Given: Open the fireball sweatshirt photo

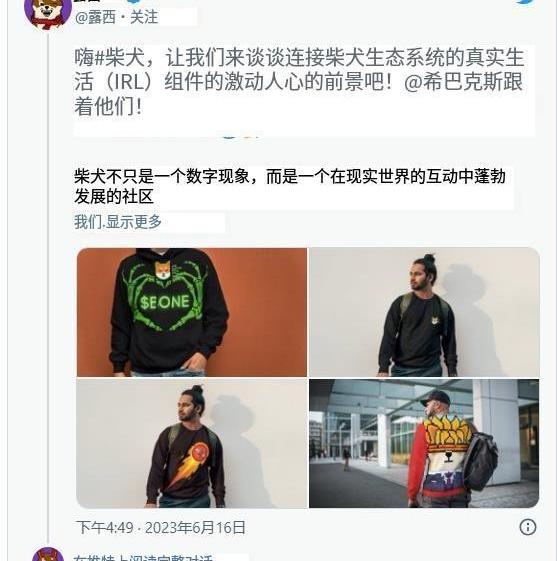Looking at the screenshot, I should pos(192,444).
